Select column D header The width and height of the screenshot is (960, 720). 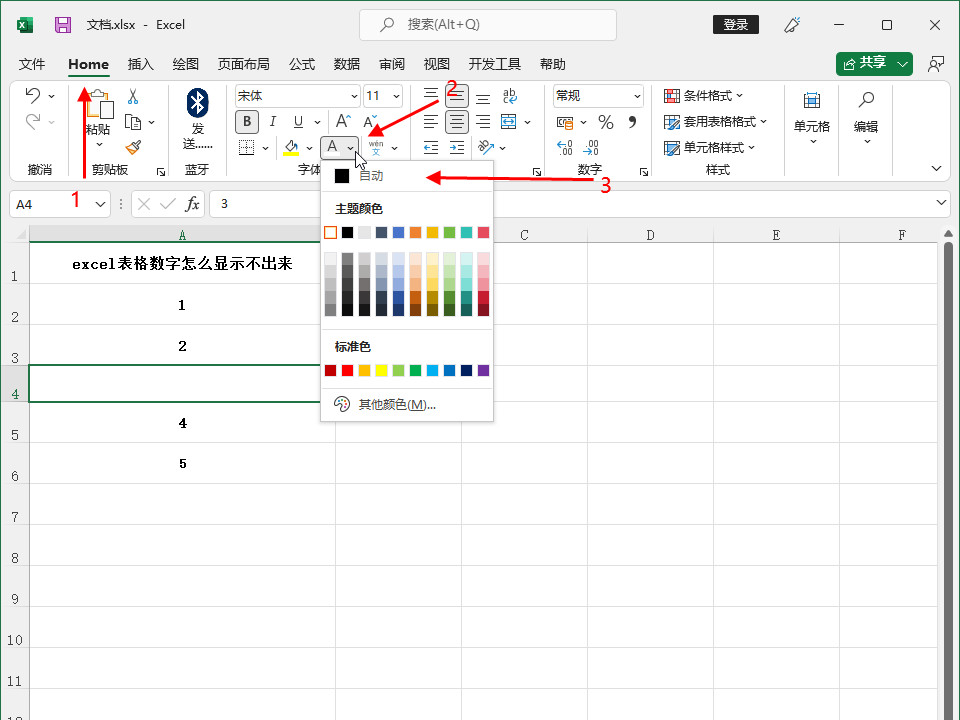tap(650, 234)
